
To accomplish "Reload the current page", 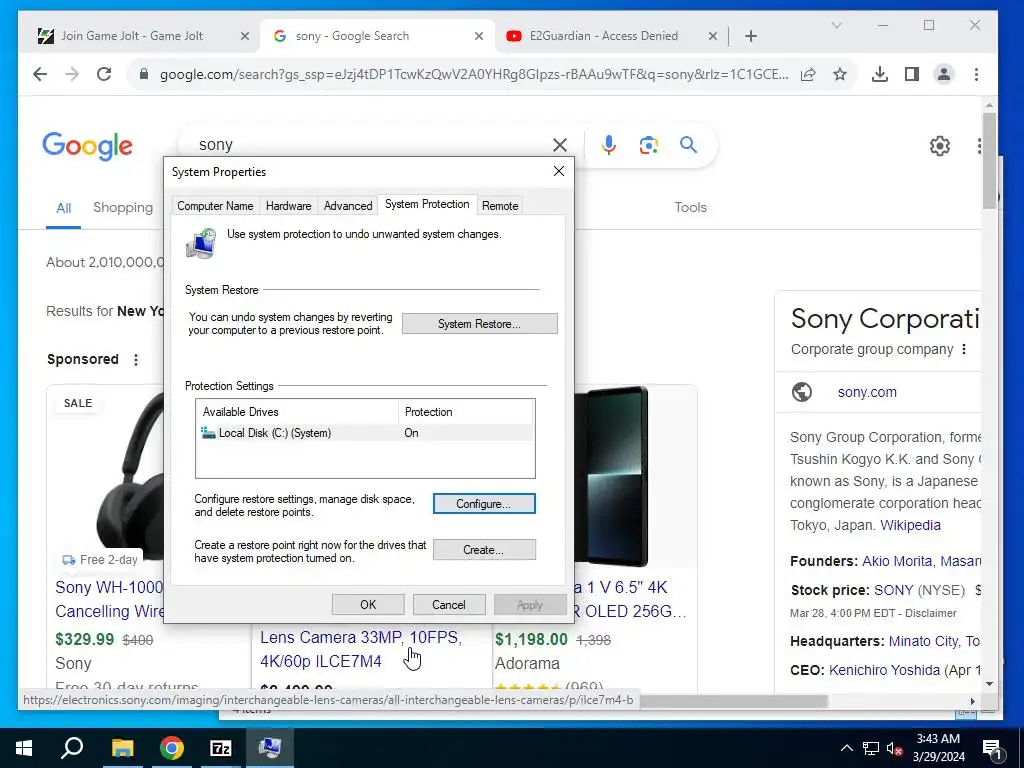I will coord(104,74).
